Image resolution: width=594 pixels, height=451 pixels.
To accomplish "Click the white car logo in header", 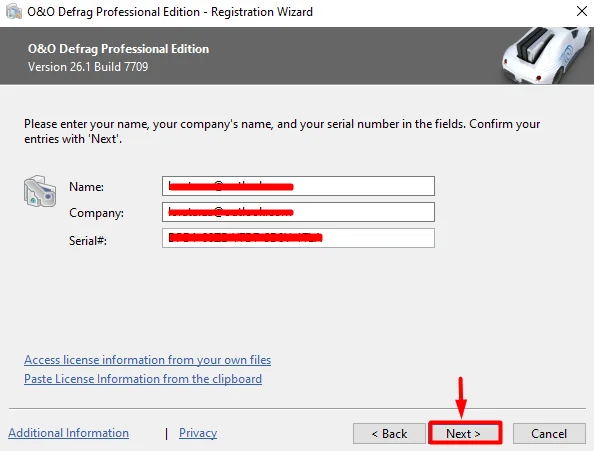I will (x=547, y=55).
